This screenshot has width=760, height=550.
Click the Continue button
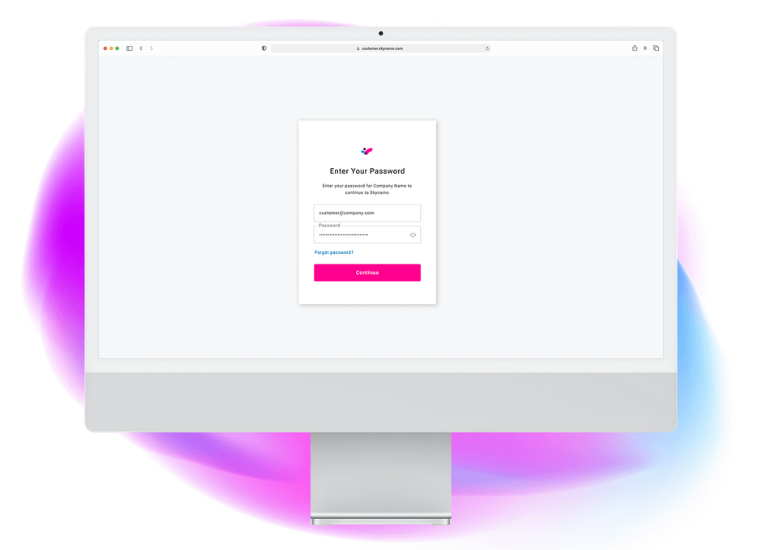click(x=367, y=272)
